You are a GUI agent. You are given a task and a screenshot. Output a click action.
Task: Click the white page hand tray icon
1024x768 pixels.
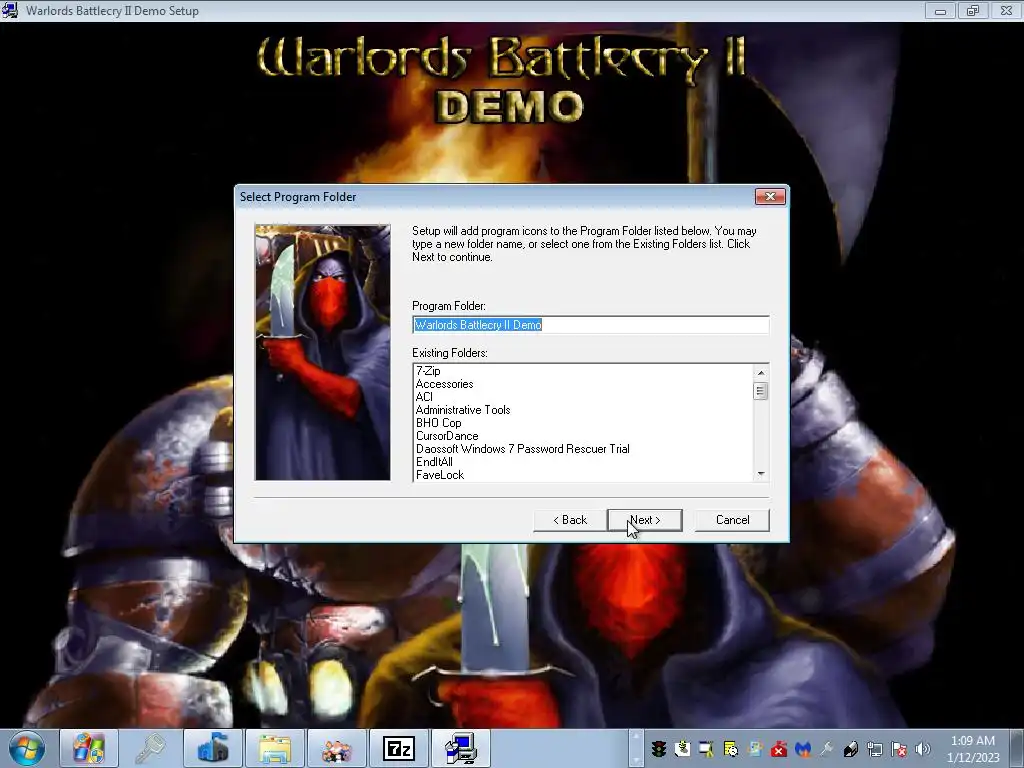click(682, 749)
